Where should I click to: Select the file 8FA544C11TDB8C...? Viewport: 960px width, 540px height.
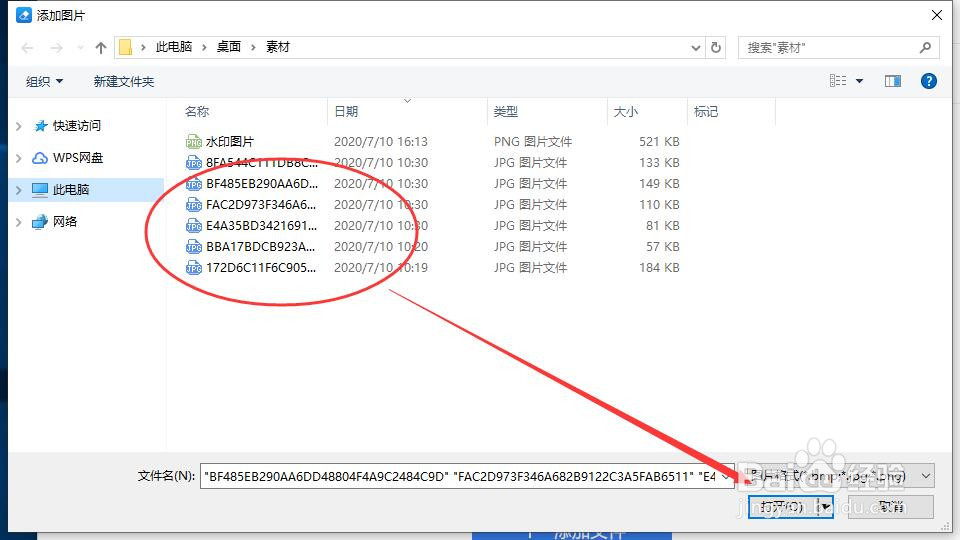coord(261,163)
